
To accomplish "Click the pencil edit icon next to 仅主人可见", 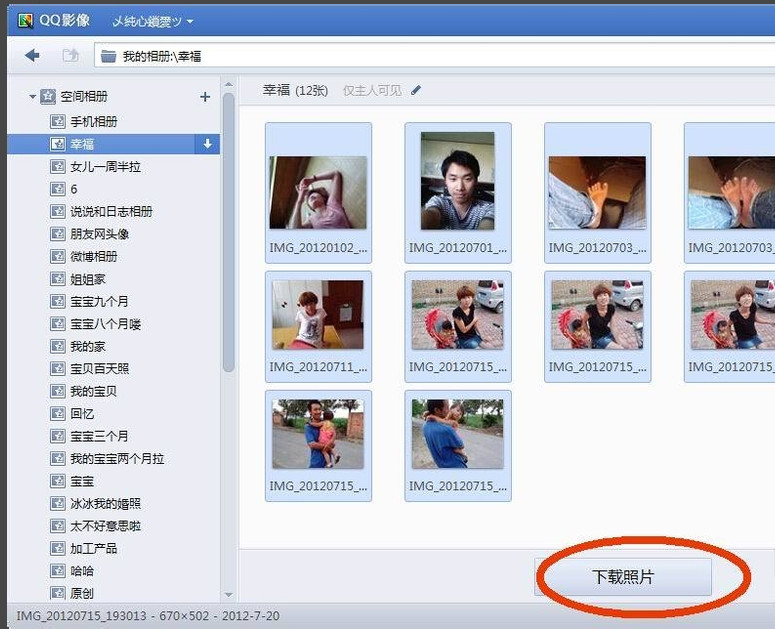I will (416, 91).
